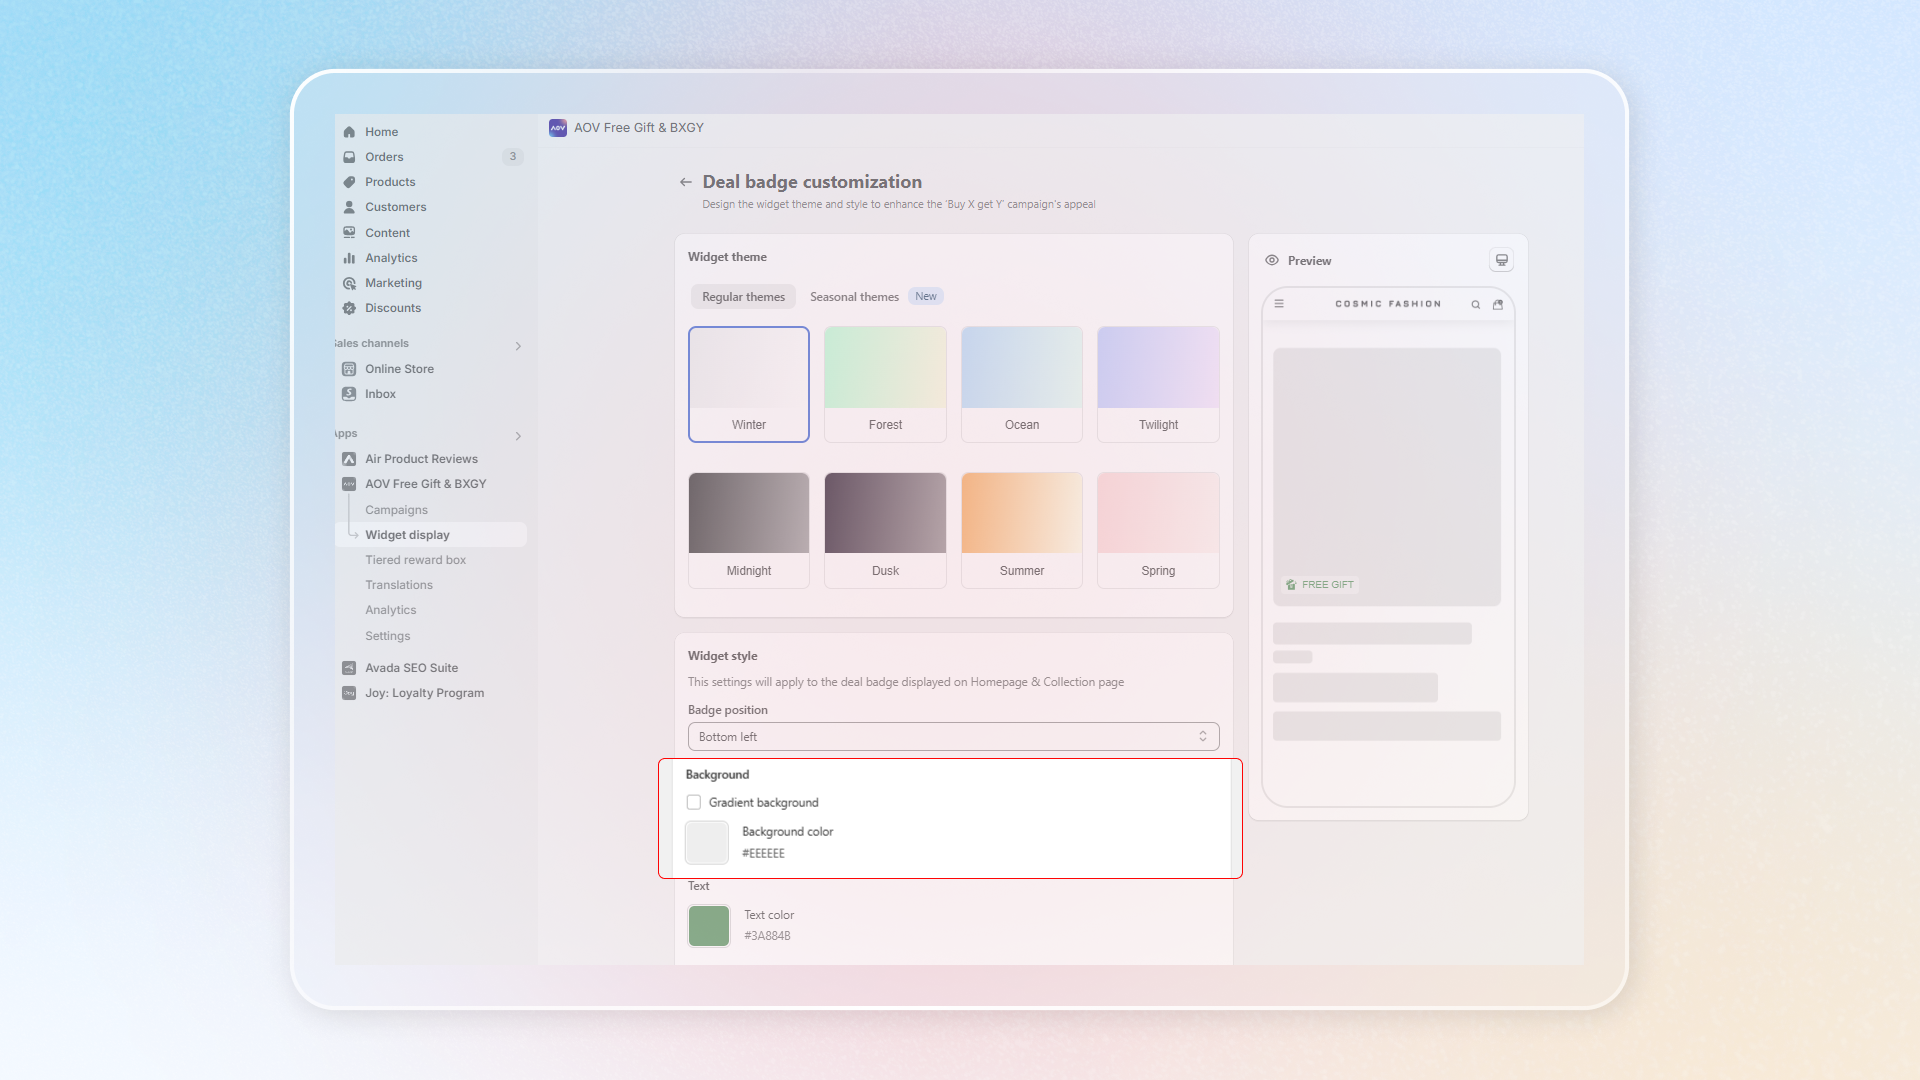Image resolution: width=1920 pixels, height=1080 pixels.
Task: Choose the Midnight theme thumbnail
Action: 749,515
